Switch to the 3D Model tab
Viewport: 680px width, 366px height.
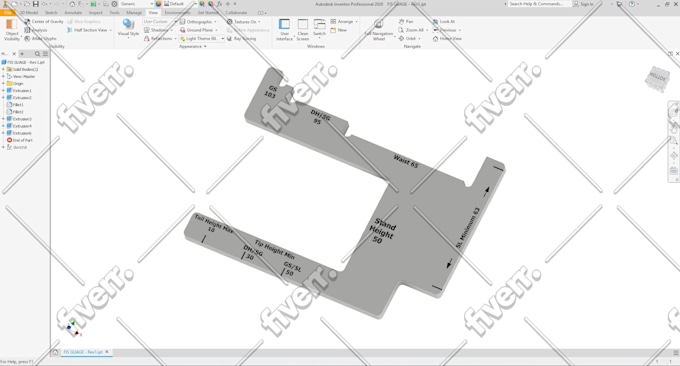coord(29,13)
